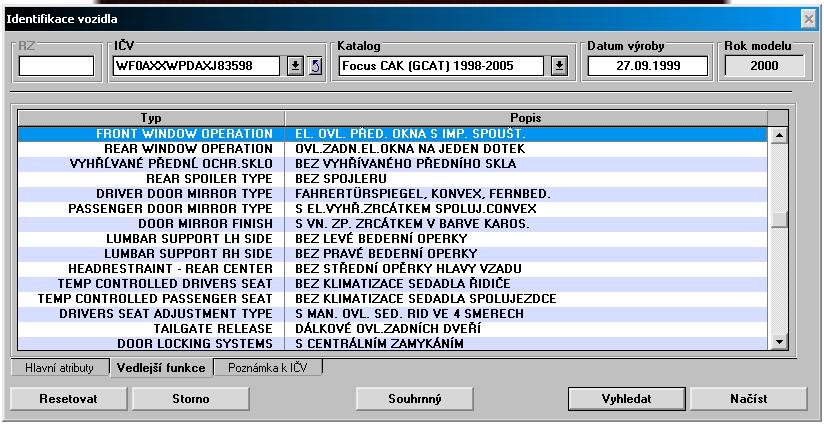This screenshot has height=425, width=824.
Task: Click the Načíst button
Action: coord(747,398)
